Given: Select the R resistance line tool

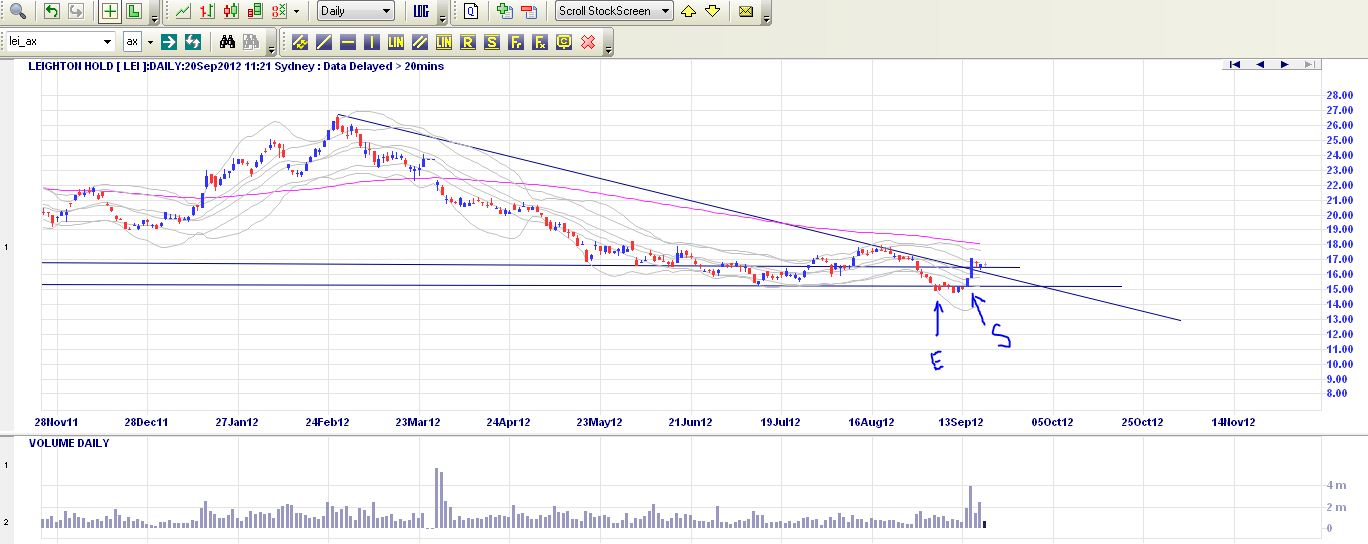Looking at the screenshot, I should [x=468, y=41].
